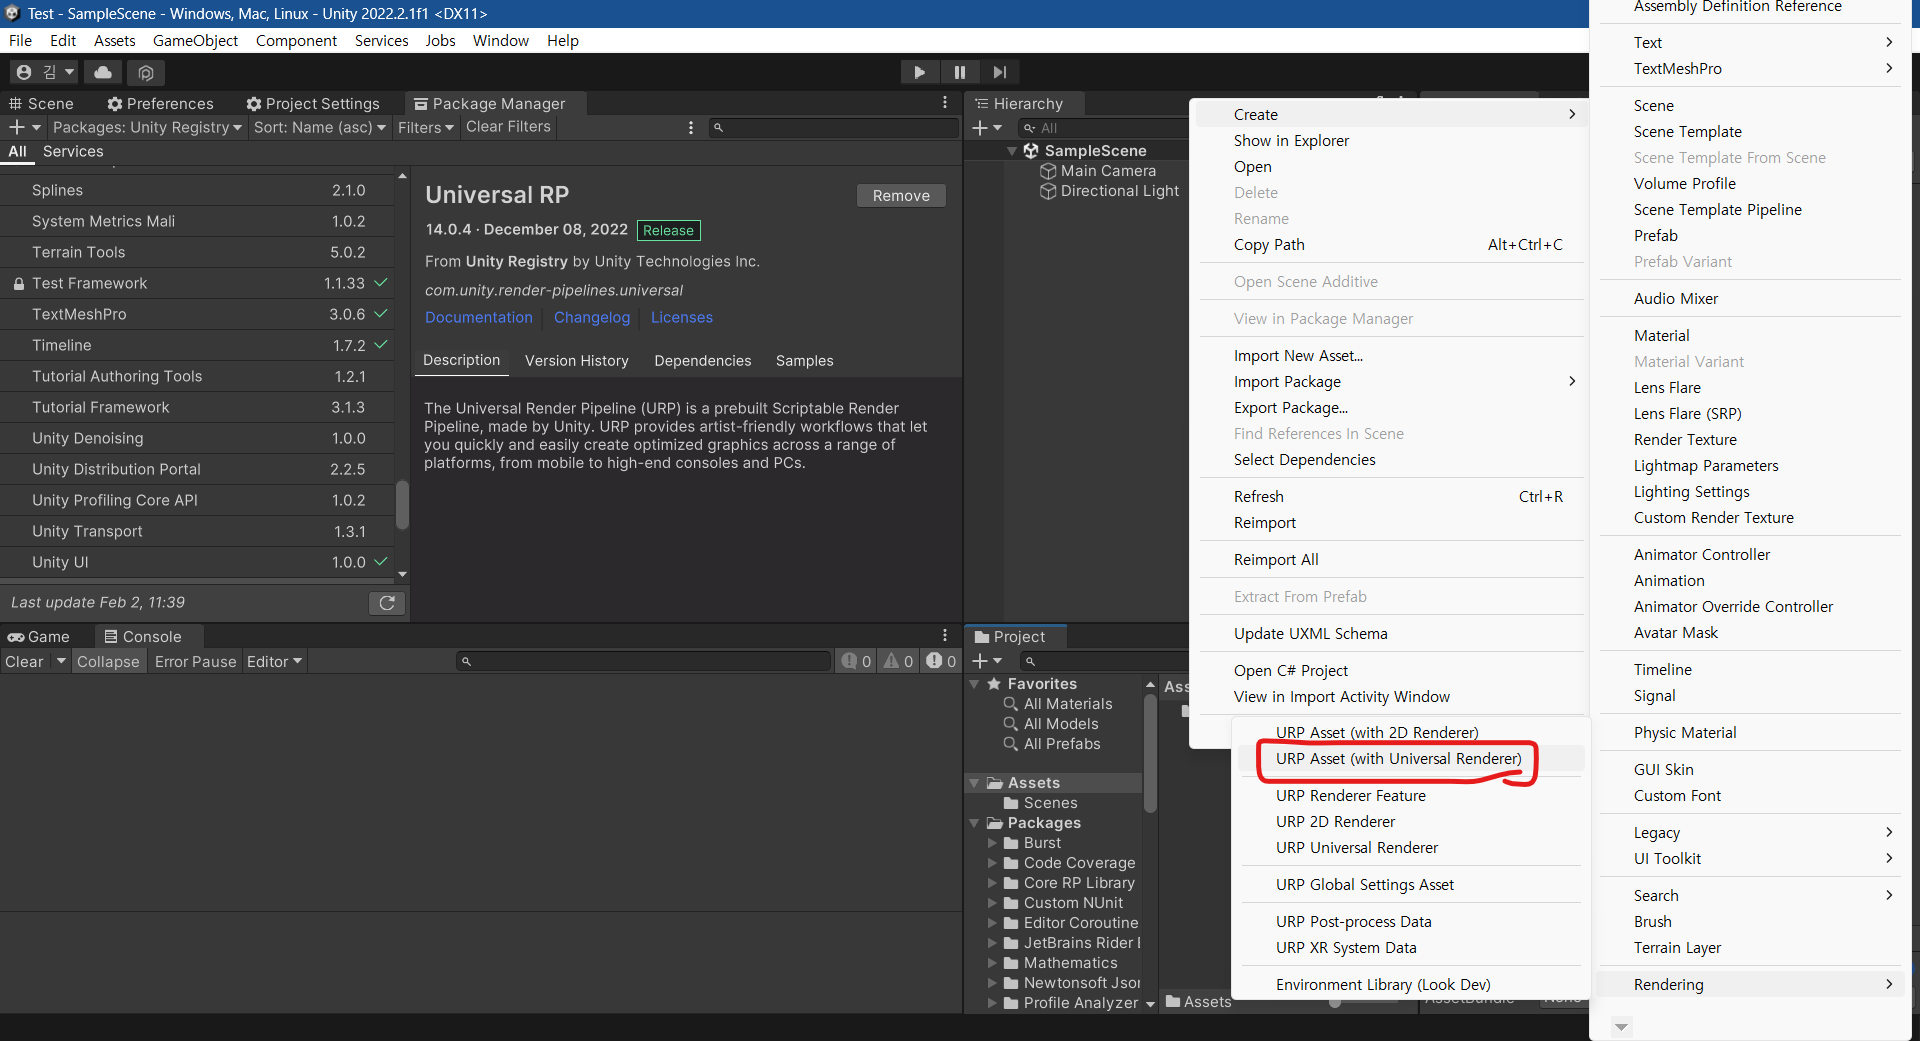Screen dimensions: 1920x1041
Task: Click Clear Filters
Action: pos(508,127)
